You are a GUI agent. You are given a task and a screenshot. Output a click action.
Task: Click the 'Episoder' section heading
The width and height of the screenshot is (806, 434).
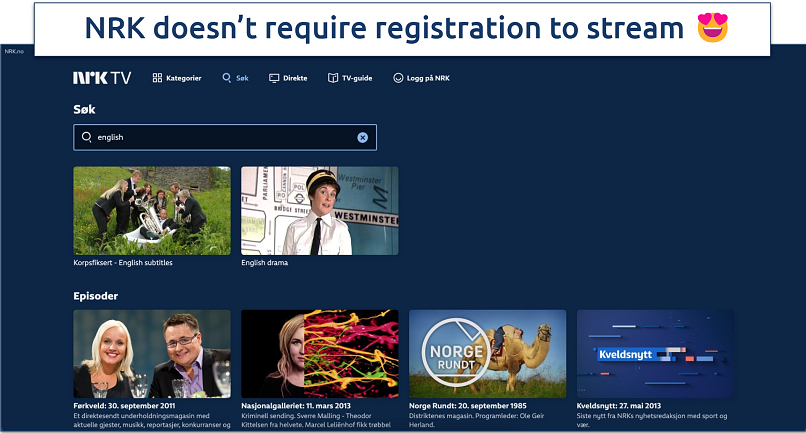96,296
